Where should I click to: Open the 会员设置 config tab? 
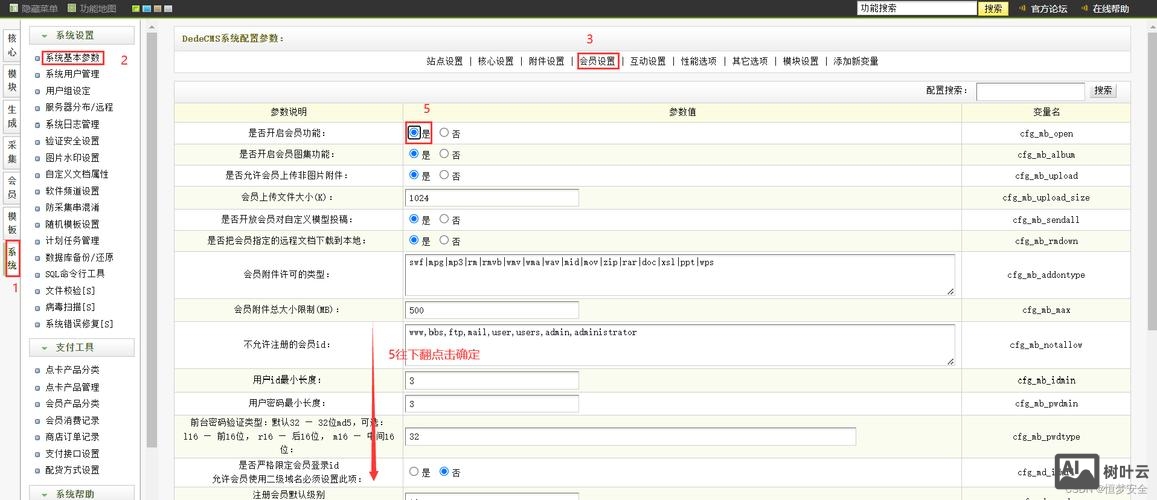coord(598,61)
